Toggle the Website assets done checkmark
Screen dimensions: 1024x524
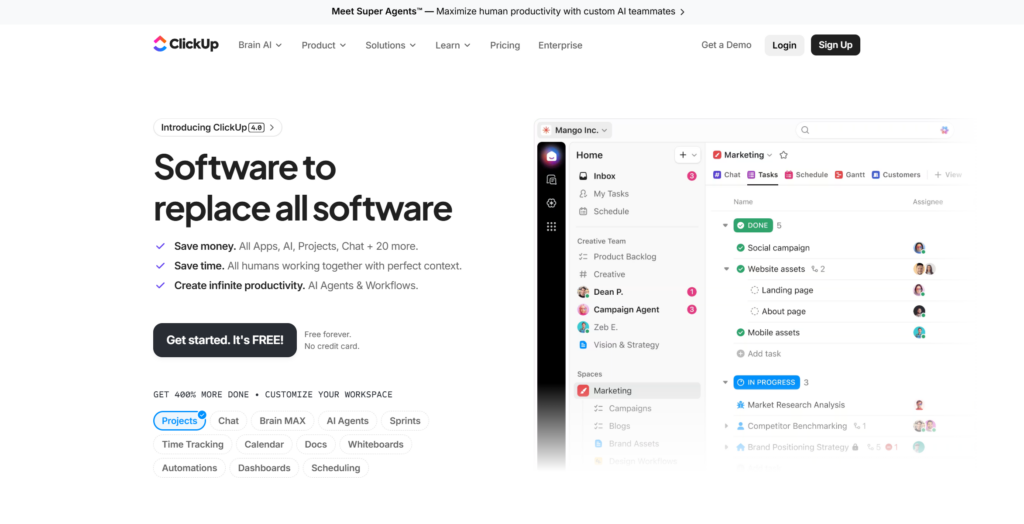pos(740,269)
